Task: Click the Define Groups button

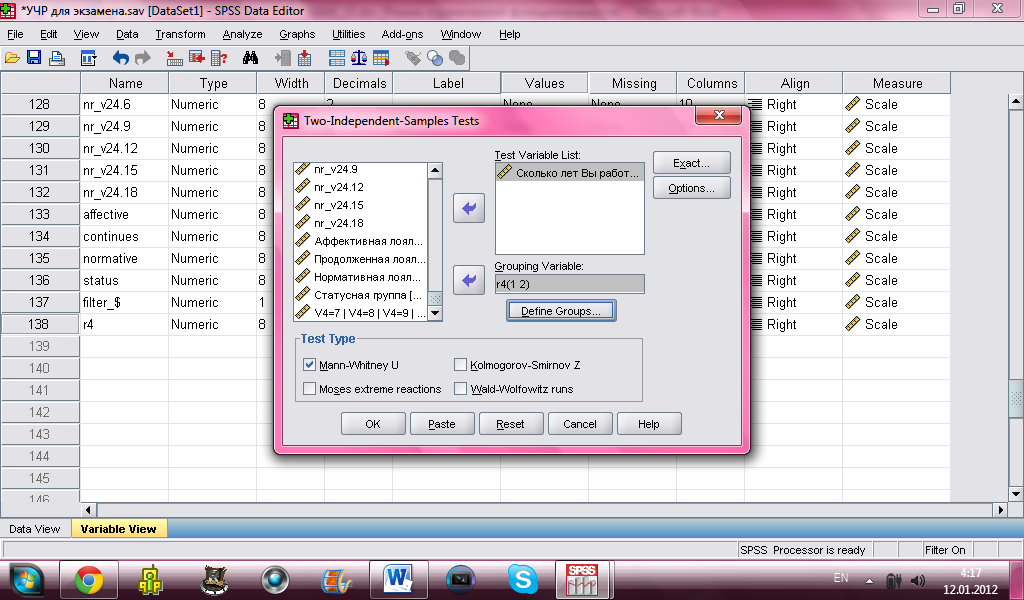Action: 561,311
